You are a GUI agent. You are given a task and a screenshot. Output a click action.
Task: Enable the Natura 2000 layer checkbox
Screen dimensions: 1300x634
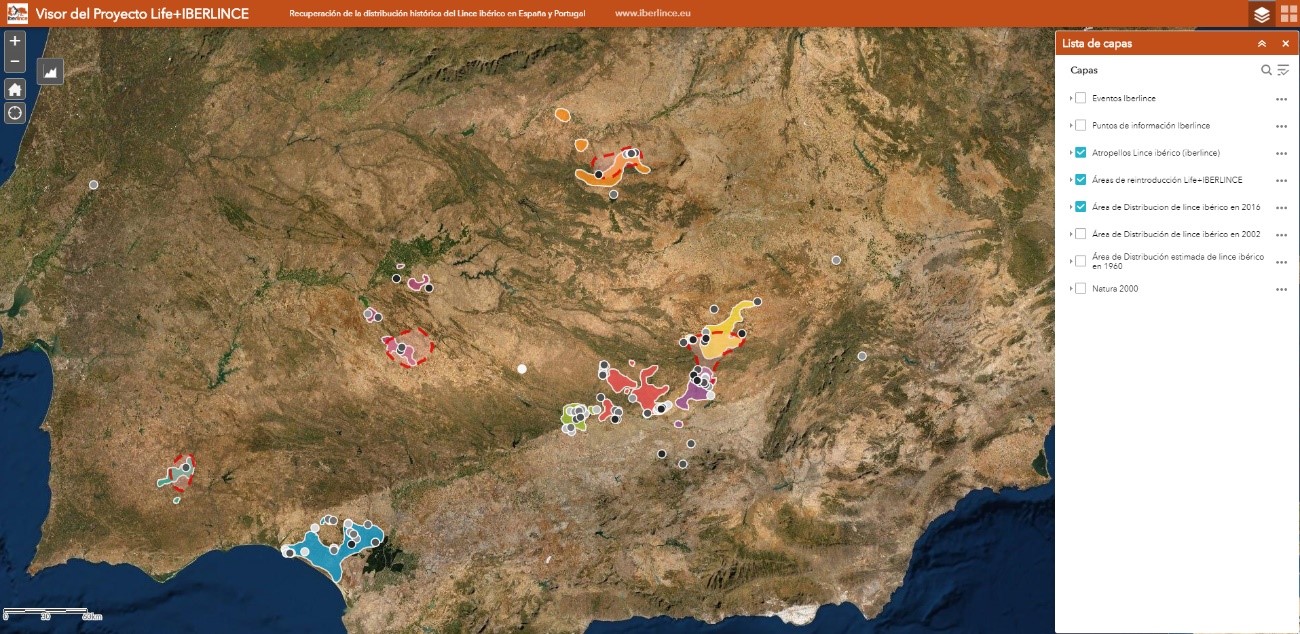pyautogui.click(x=1080, y=289)
